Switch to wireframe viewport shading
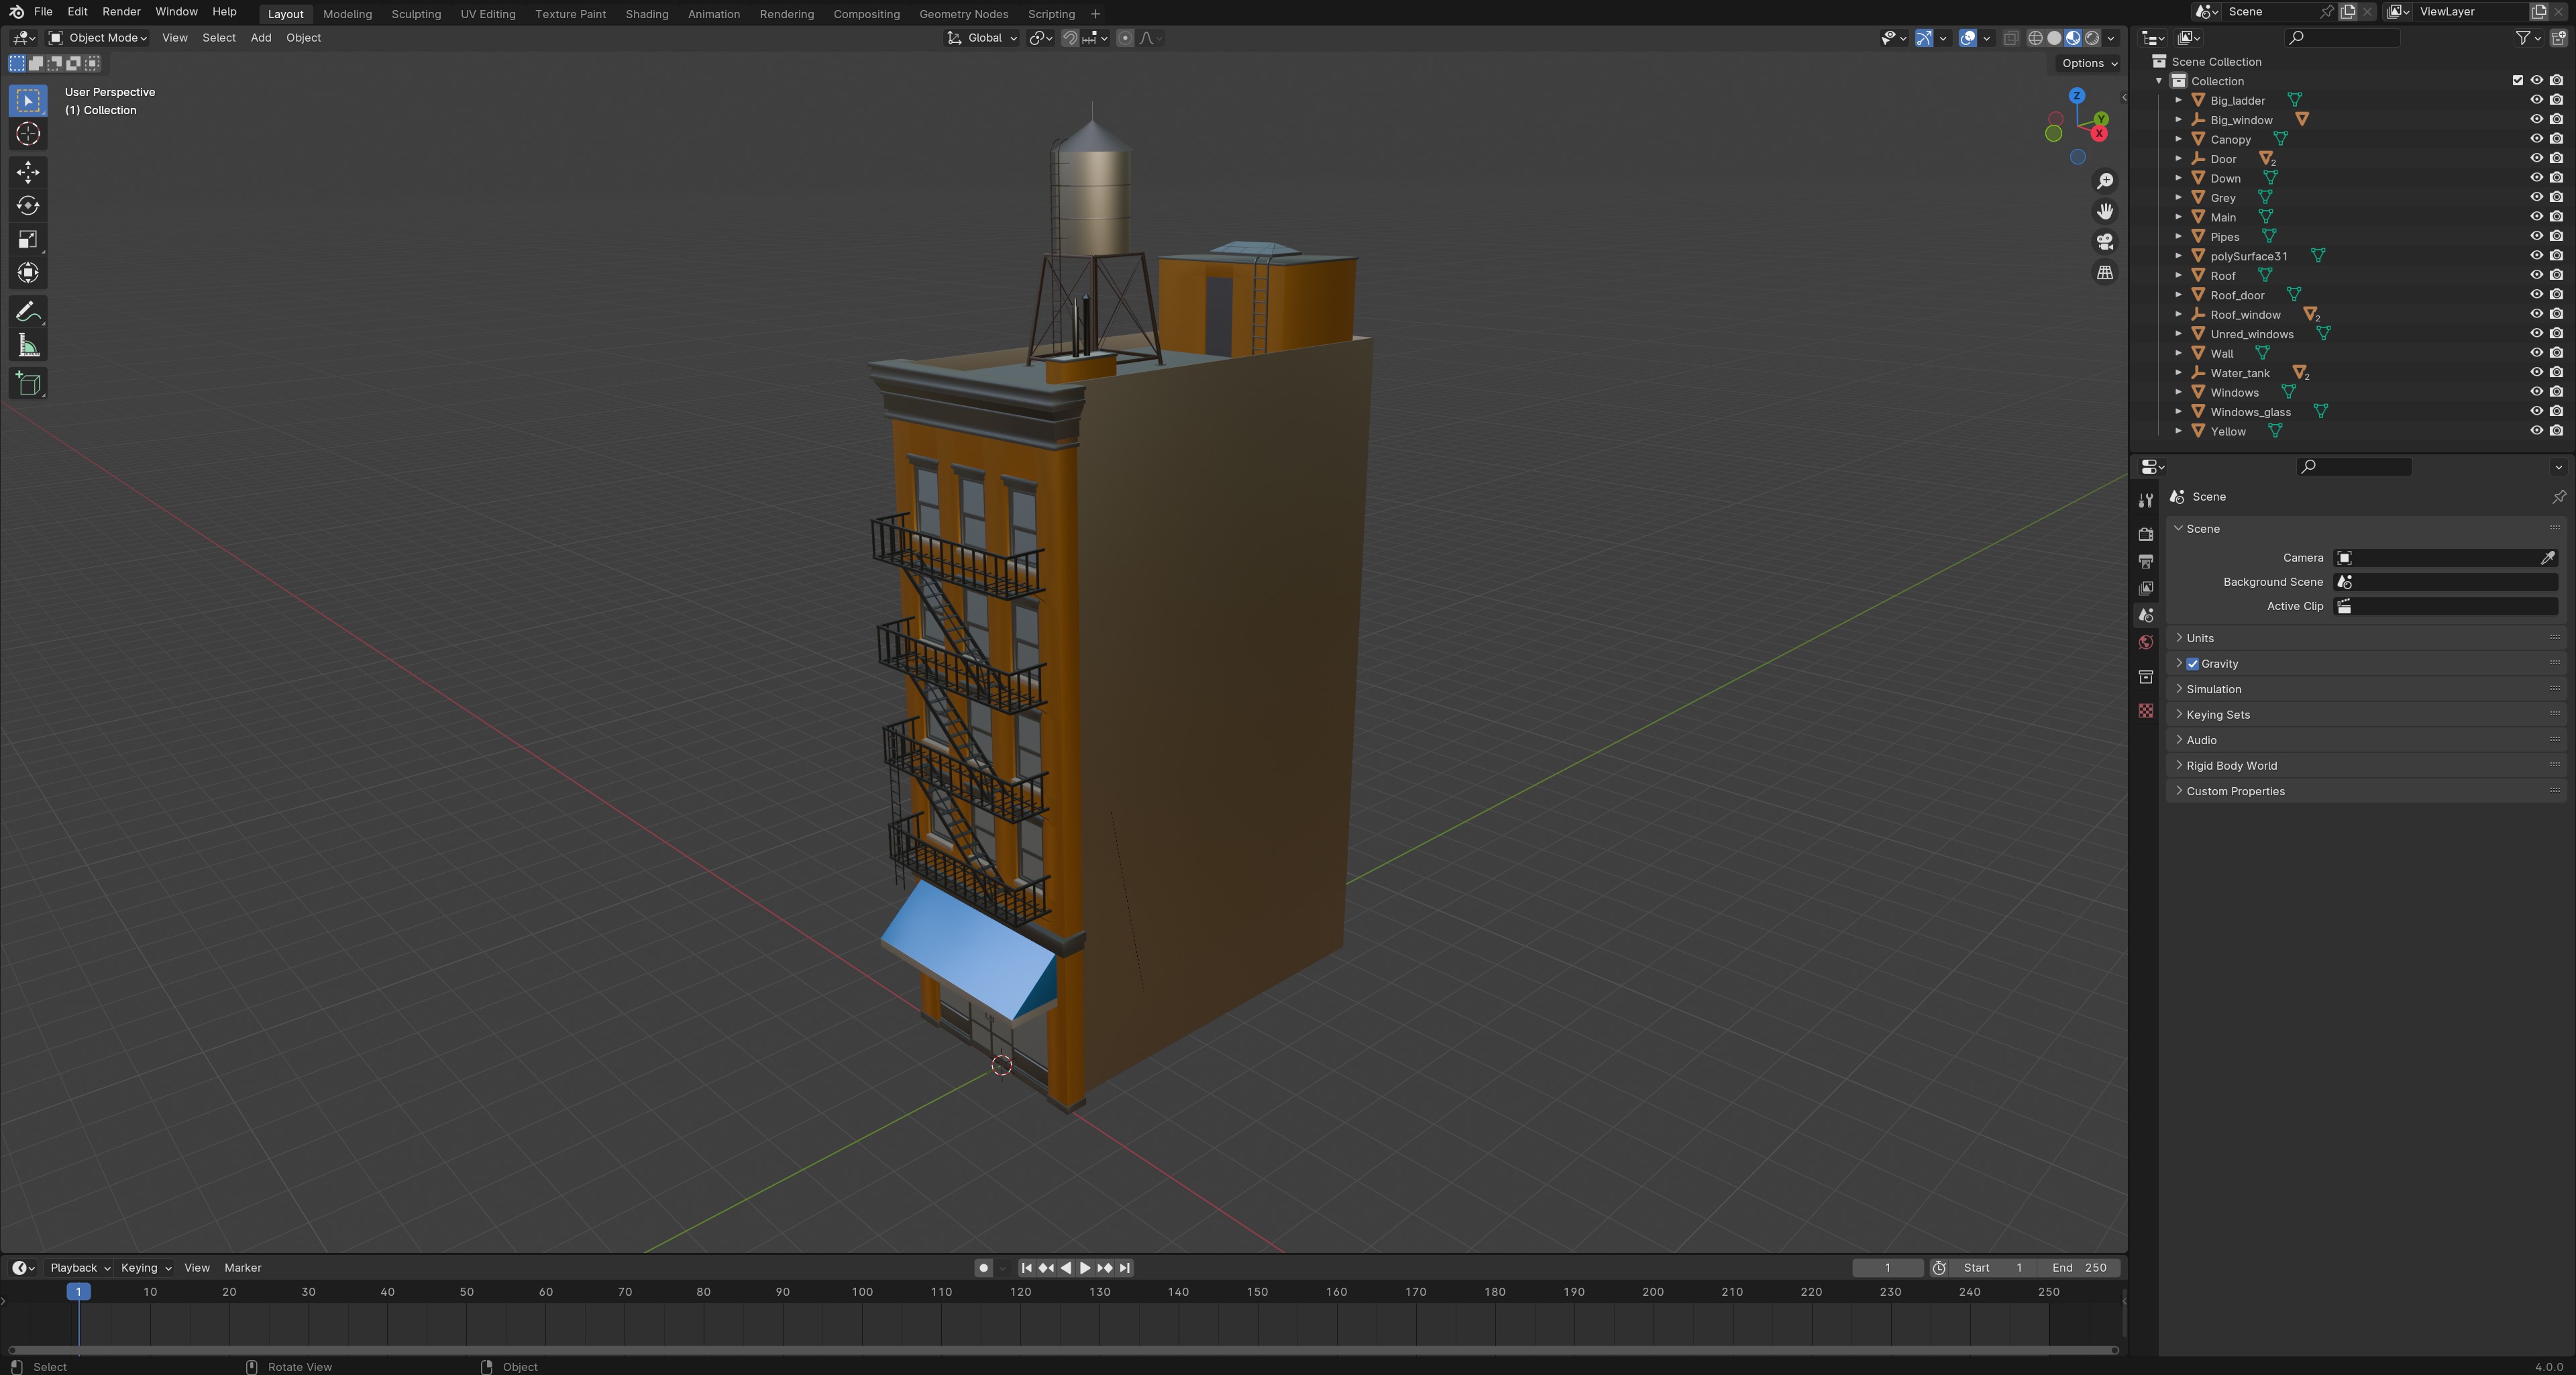2576x1375 pixels. pos(2035,38)
